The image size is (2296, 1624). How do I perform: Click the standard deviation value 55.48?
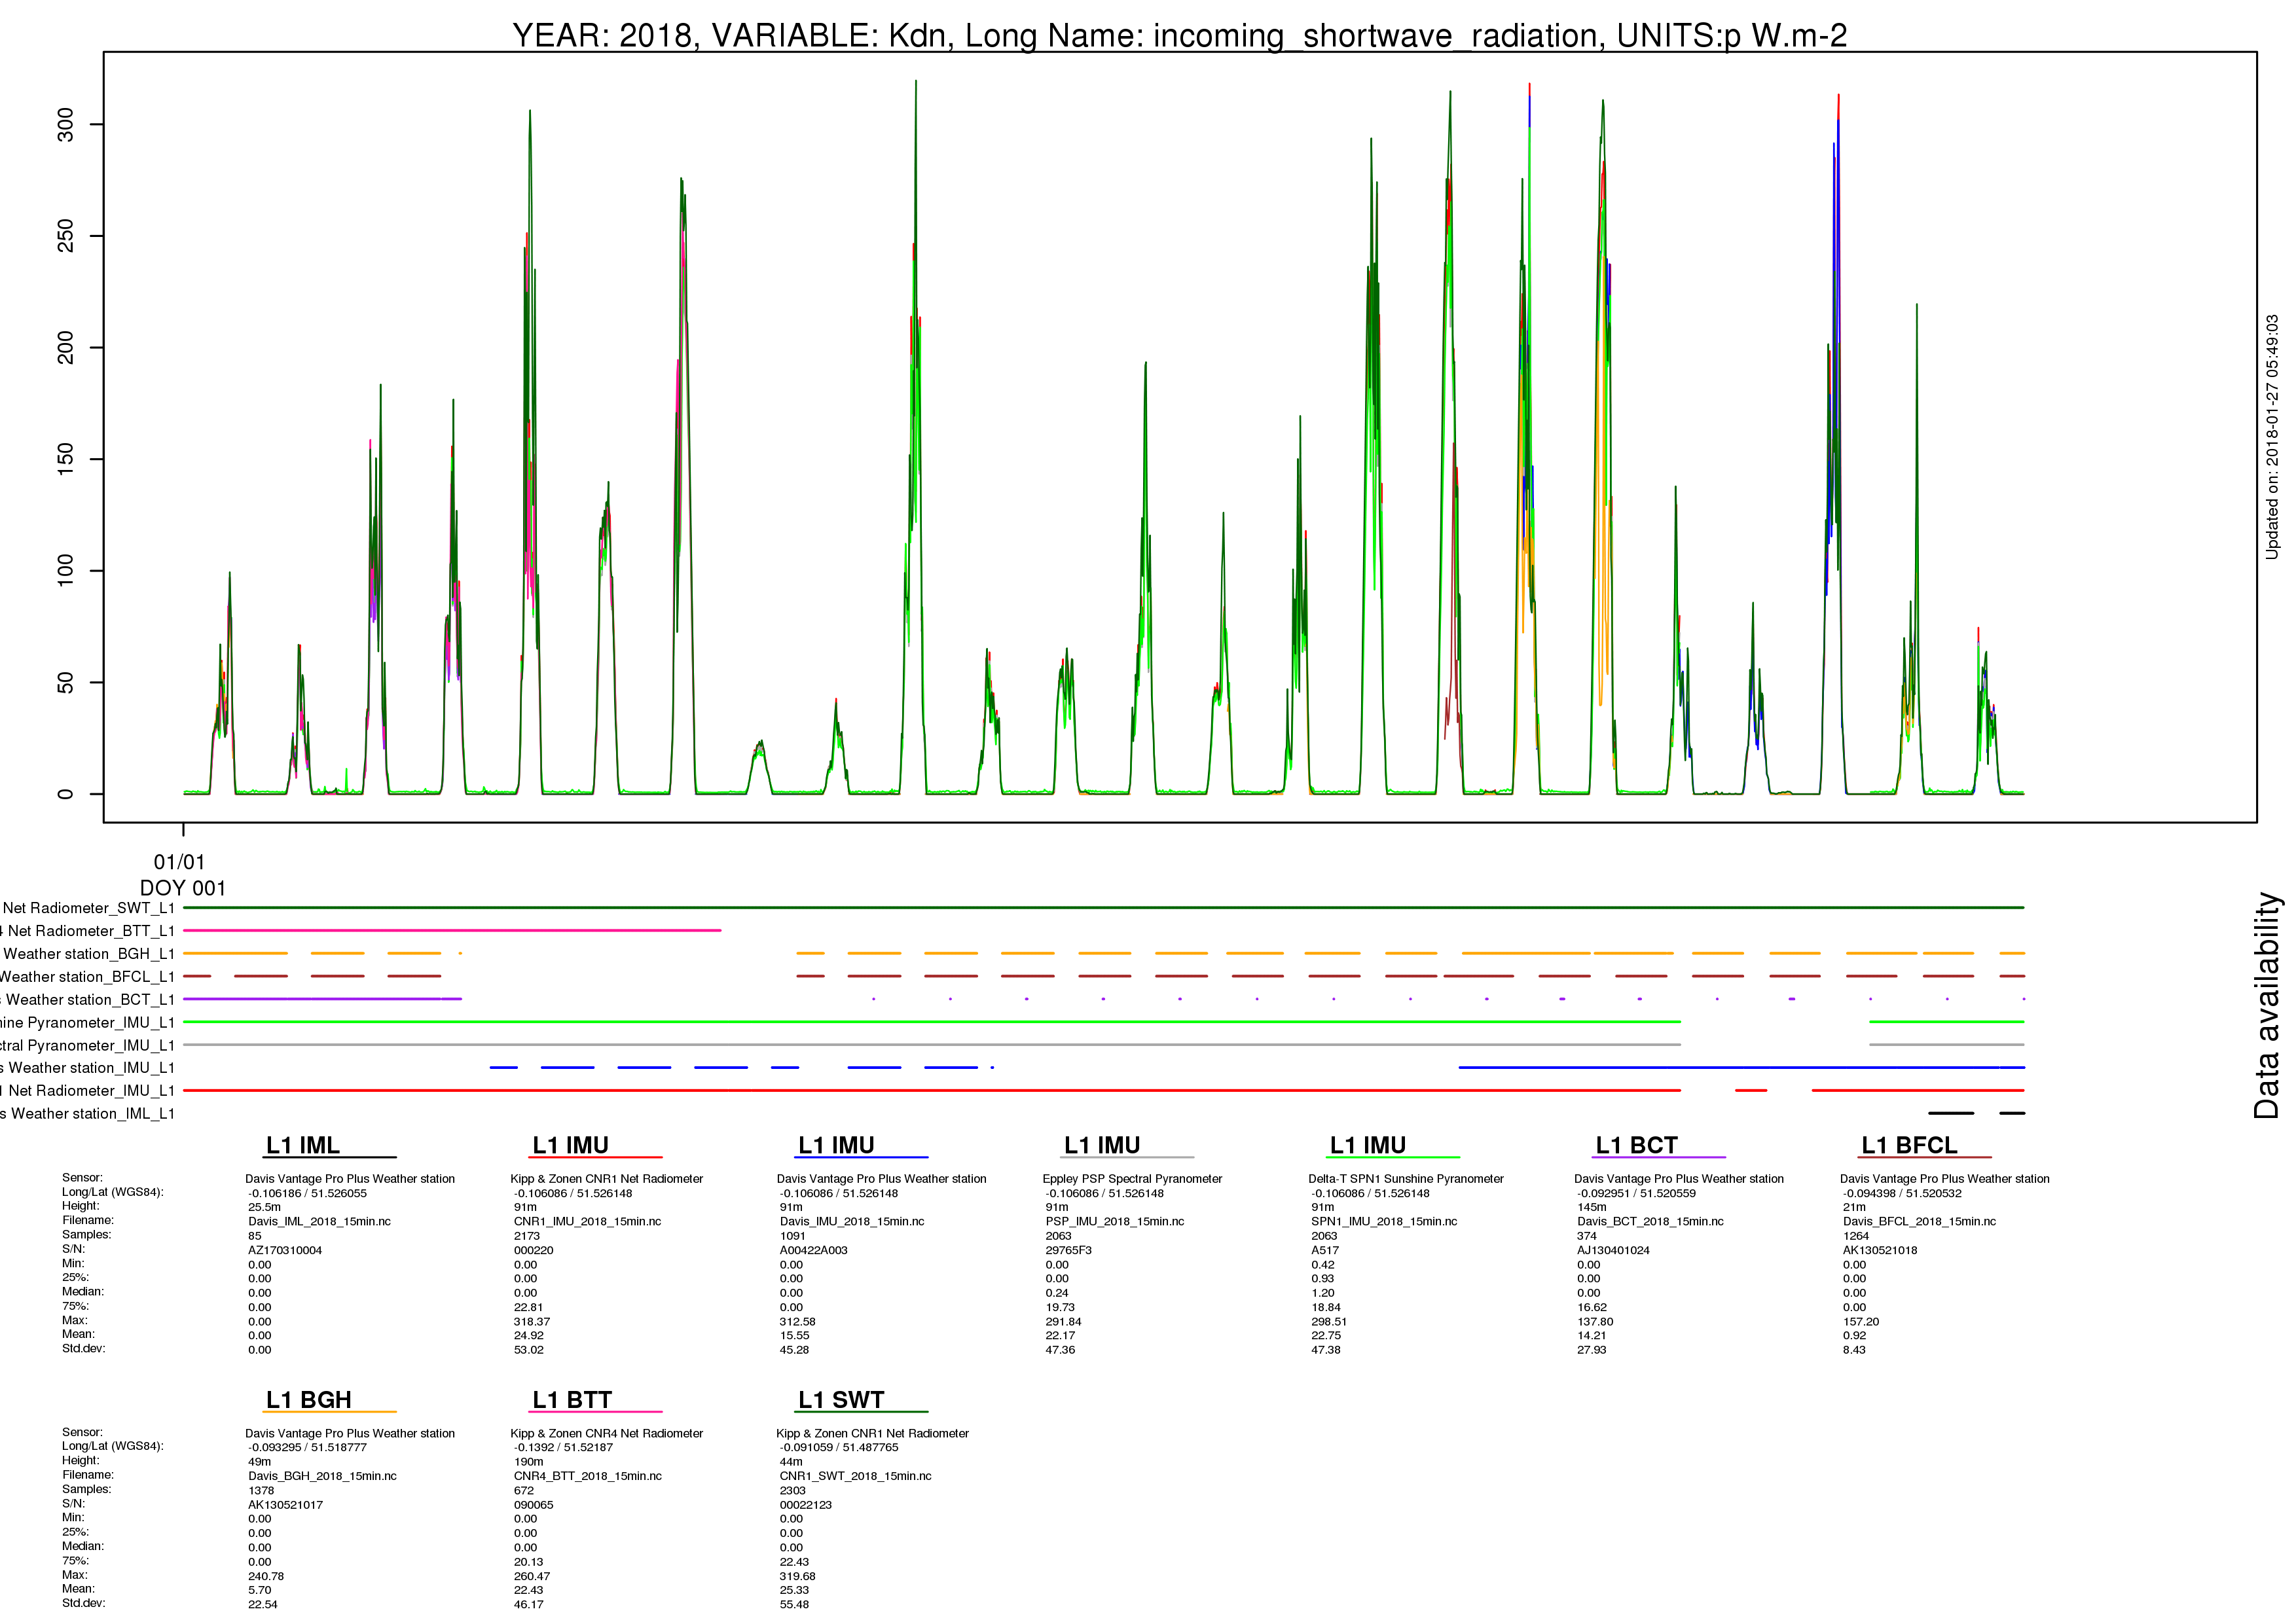(x=795, y=1605)
